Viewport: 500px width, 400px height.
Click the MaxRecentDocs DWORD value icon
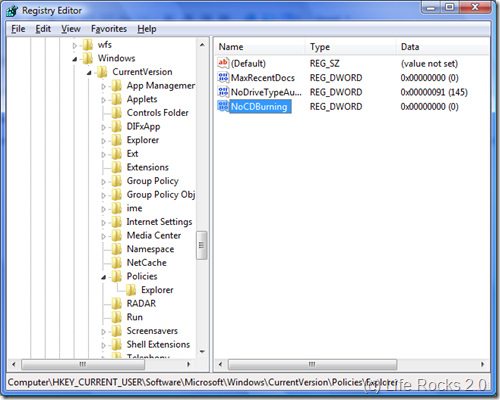(223, 78)
